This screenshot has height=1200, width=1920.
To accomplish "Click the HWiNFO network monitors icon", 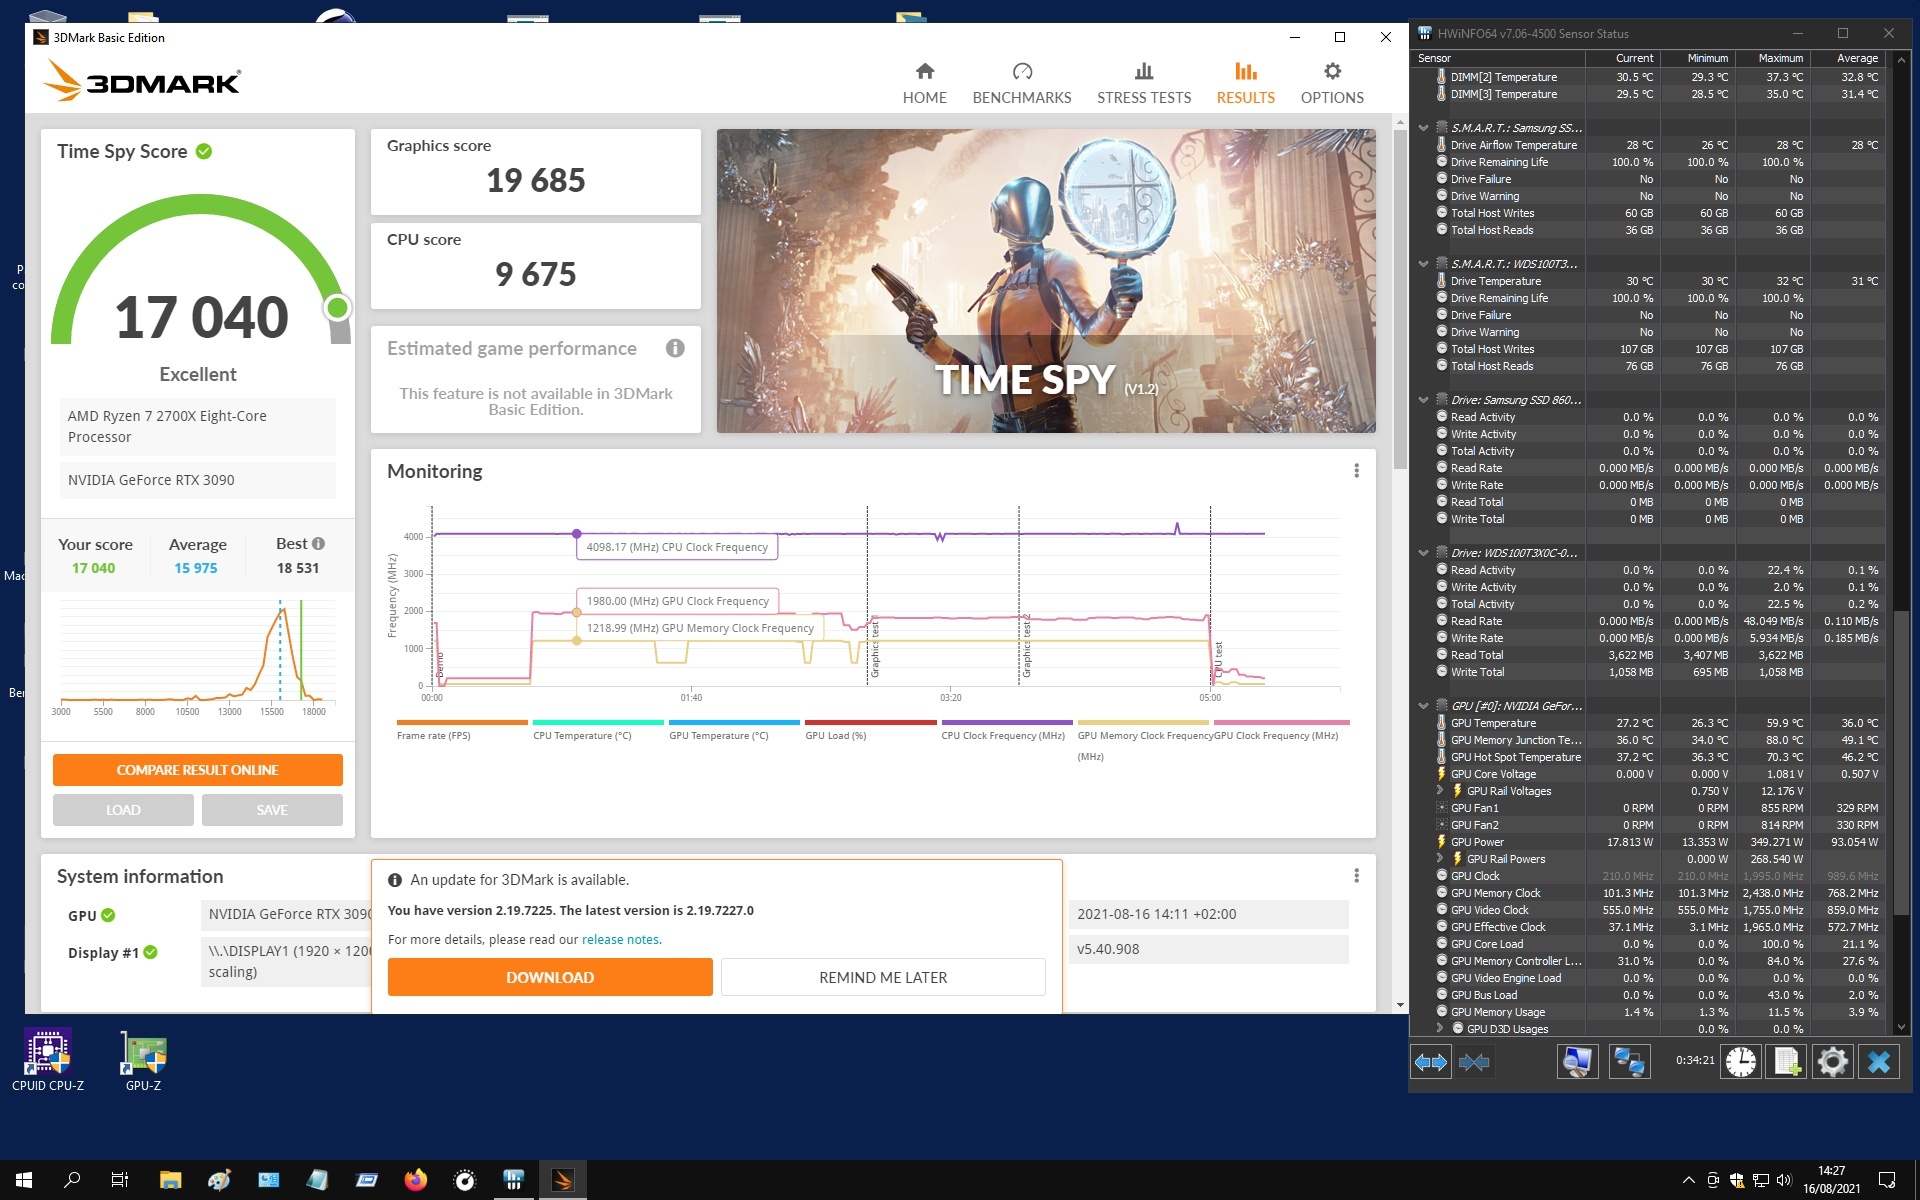I will pos(1629,1062).
